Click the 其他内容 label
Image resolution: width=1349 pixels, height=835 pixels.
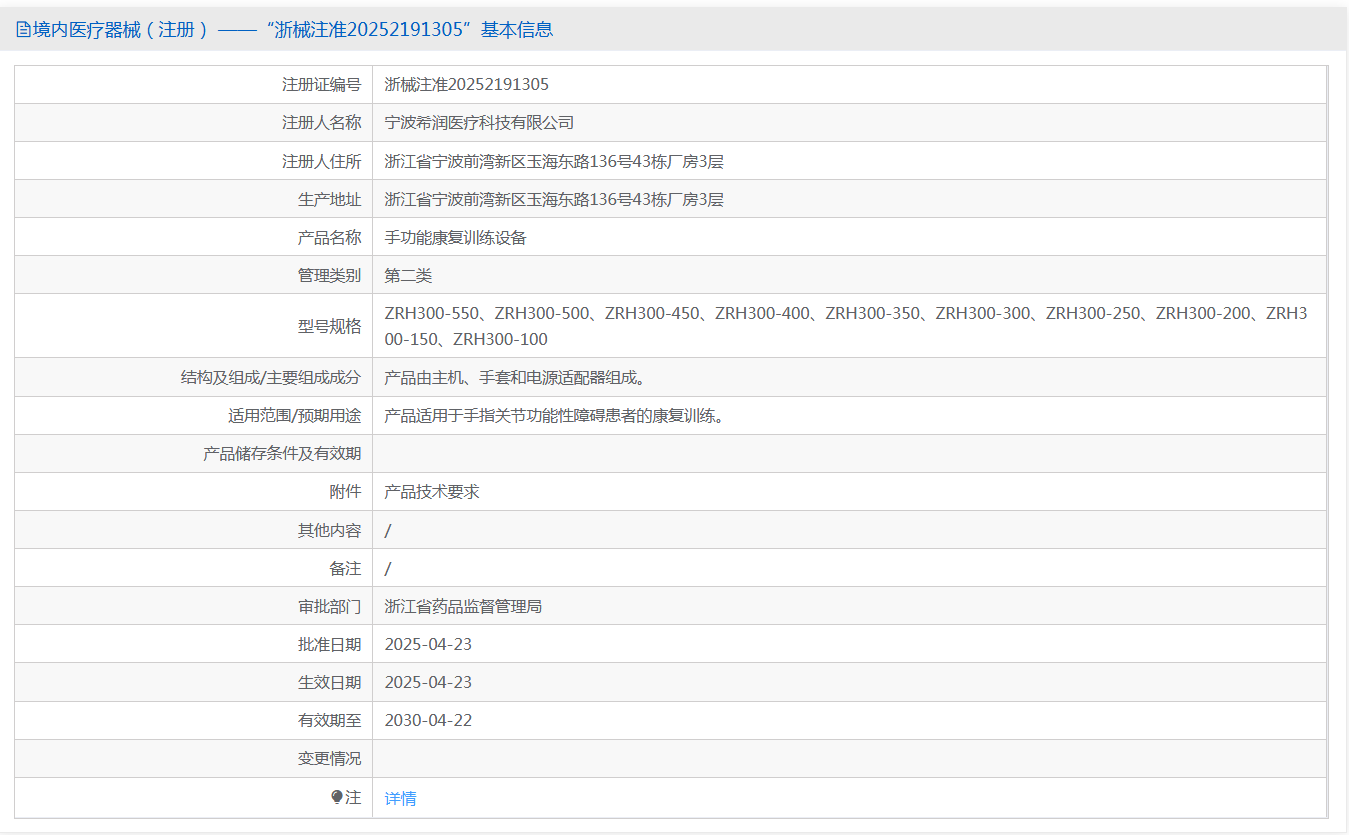tap(329, 530)
